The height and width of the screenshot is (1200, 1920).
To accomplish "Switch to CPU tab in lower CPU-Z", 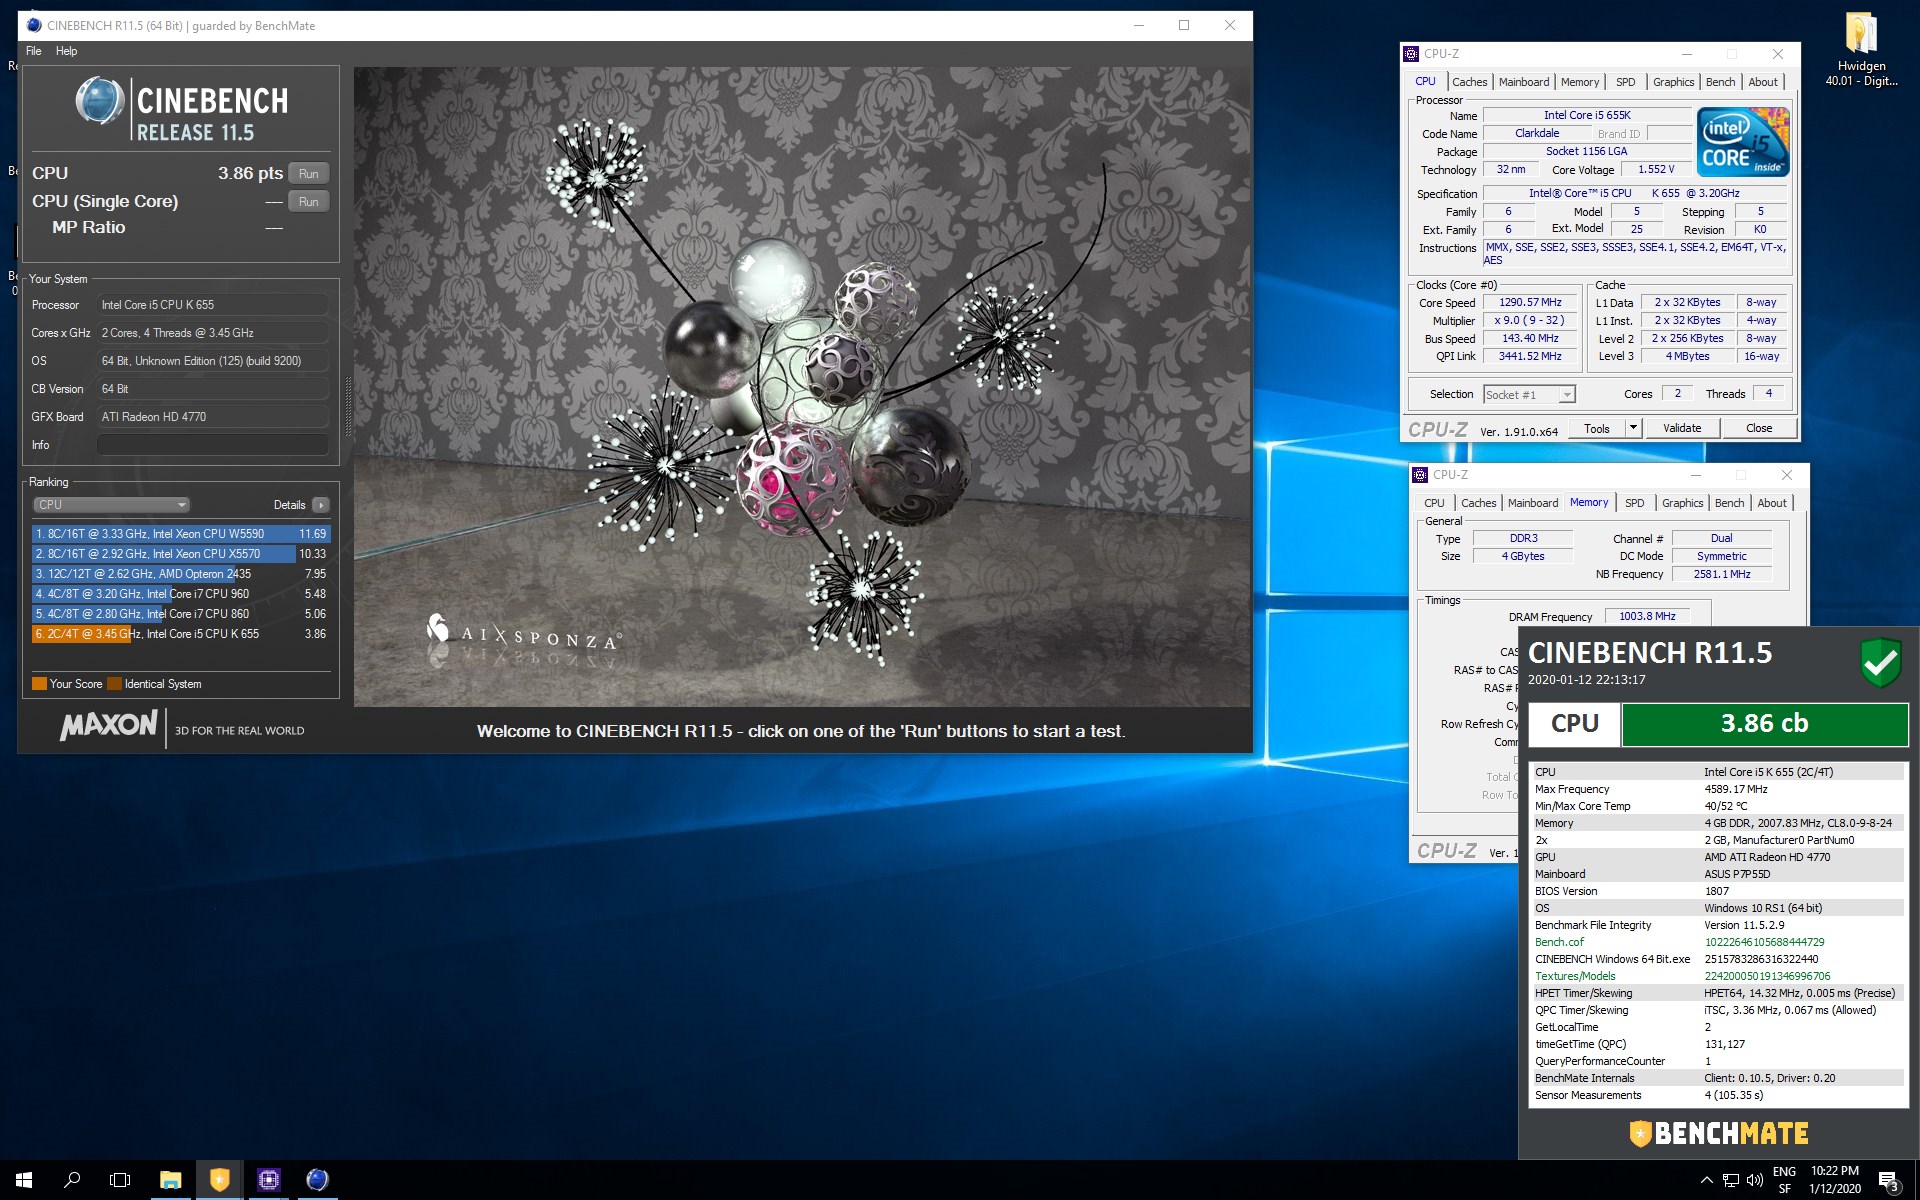I will point(1434,503).
